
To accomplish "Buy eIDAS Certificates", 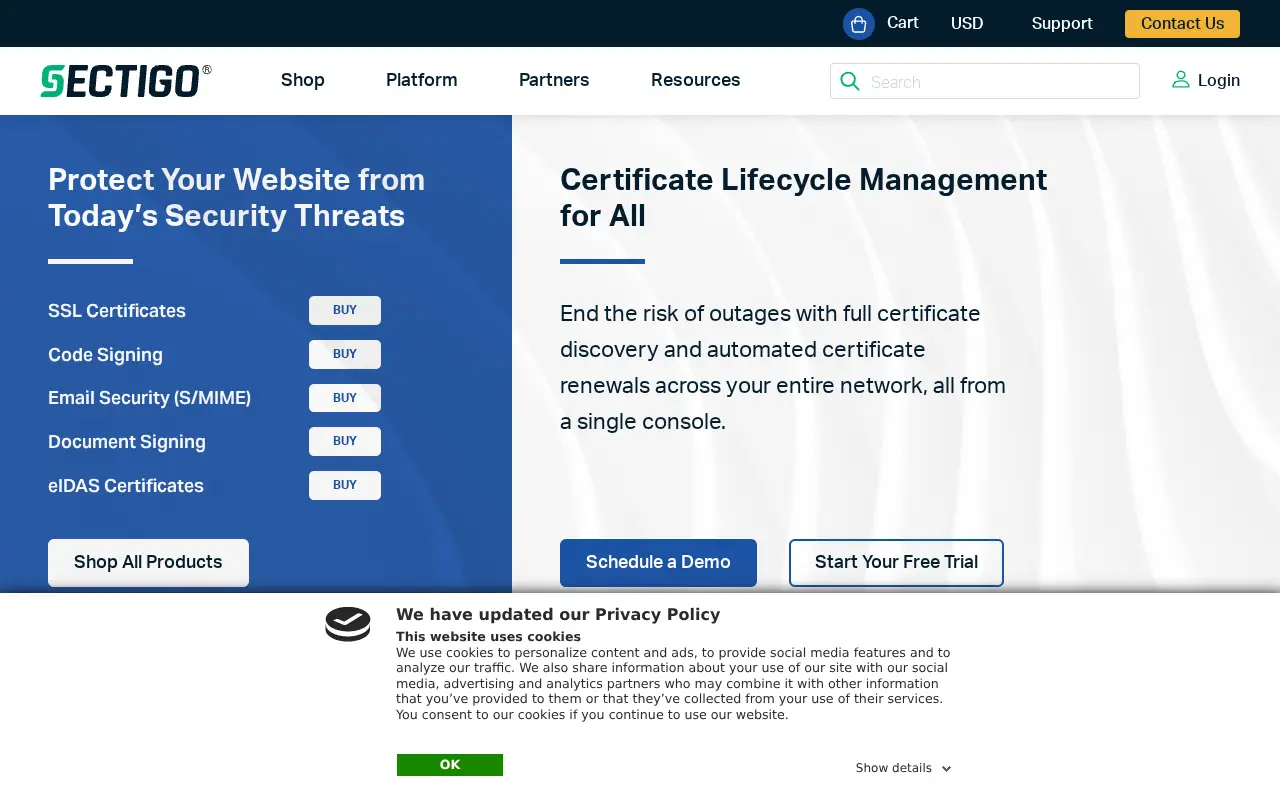I will click(345, 485).
